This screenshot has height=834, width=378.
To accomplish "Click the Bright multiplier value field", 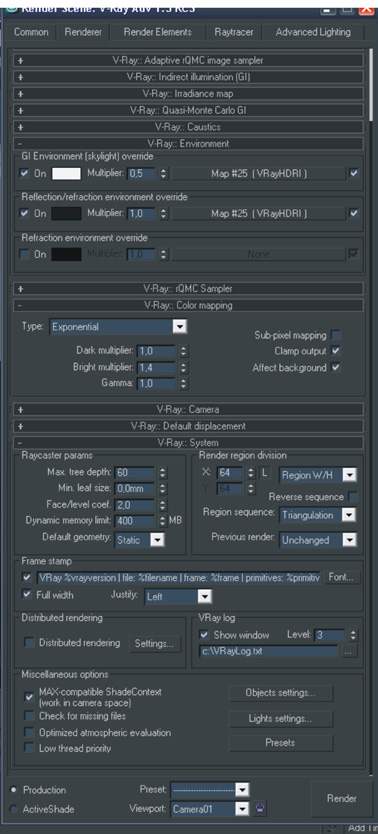I will click(156, 367).
